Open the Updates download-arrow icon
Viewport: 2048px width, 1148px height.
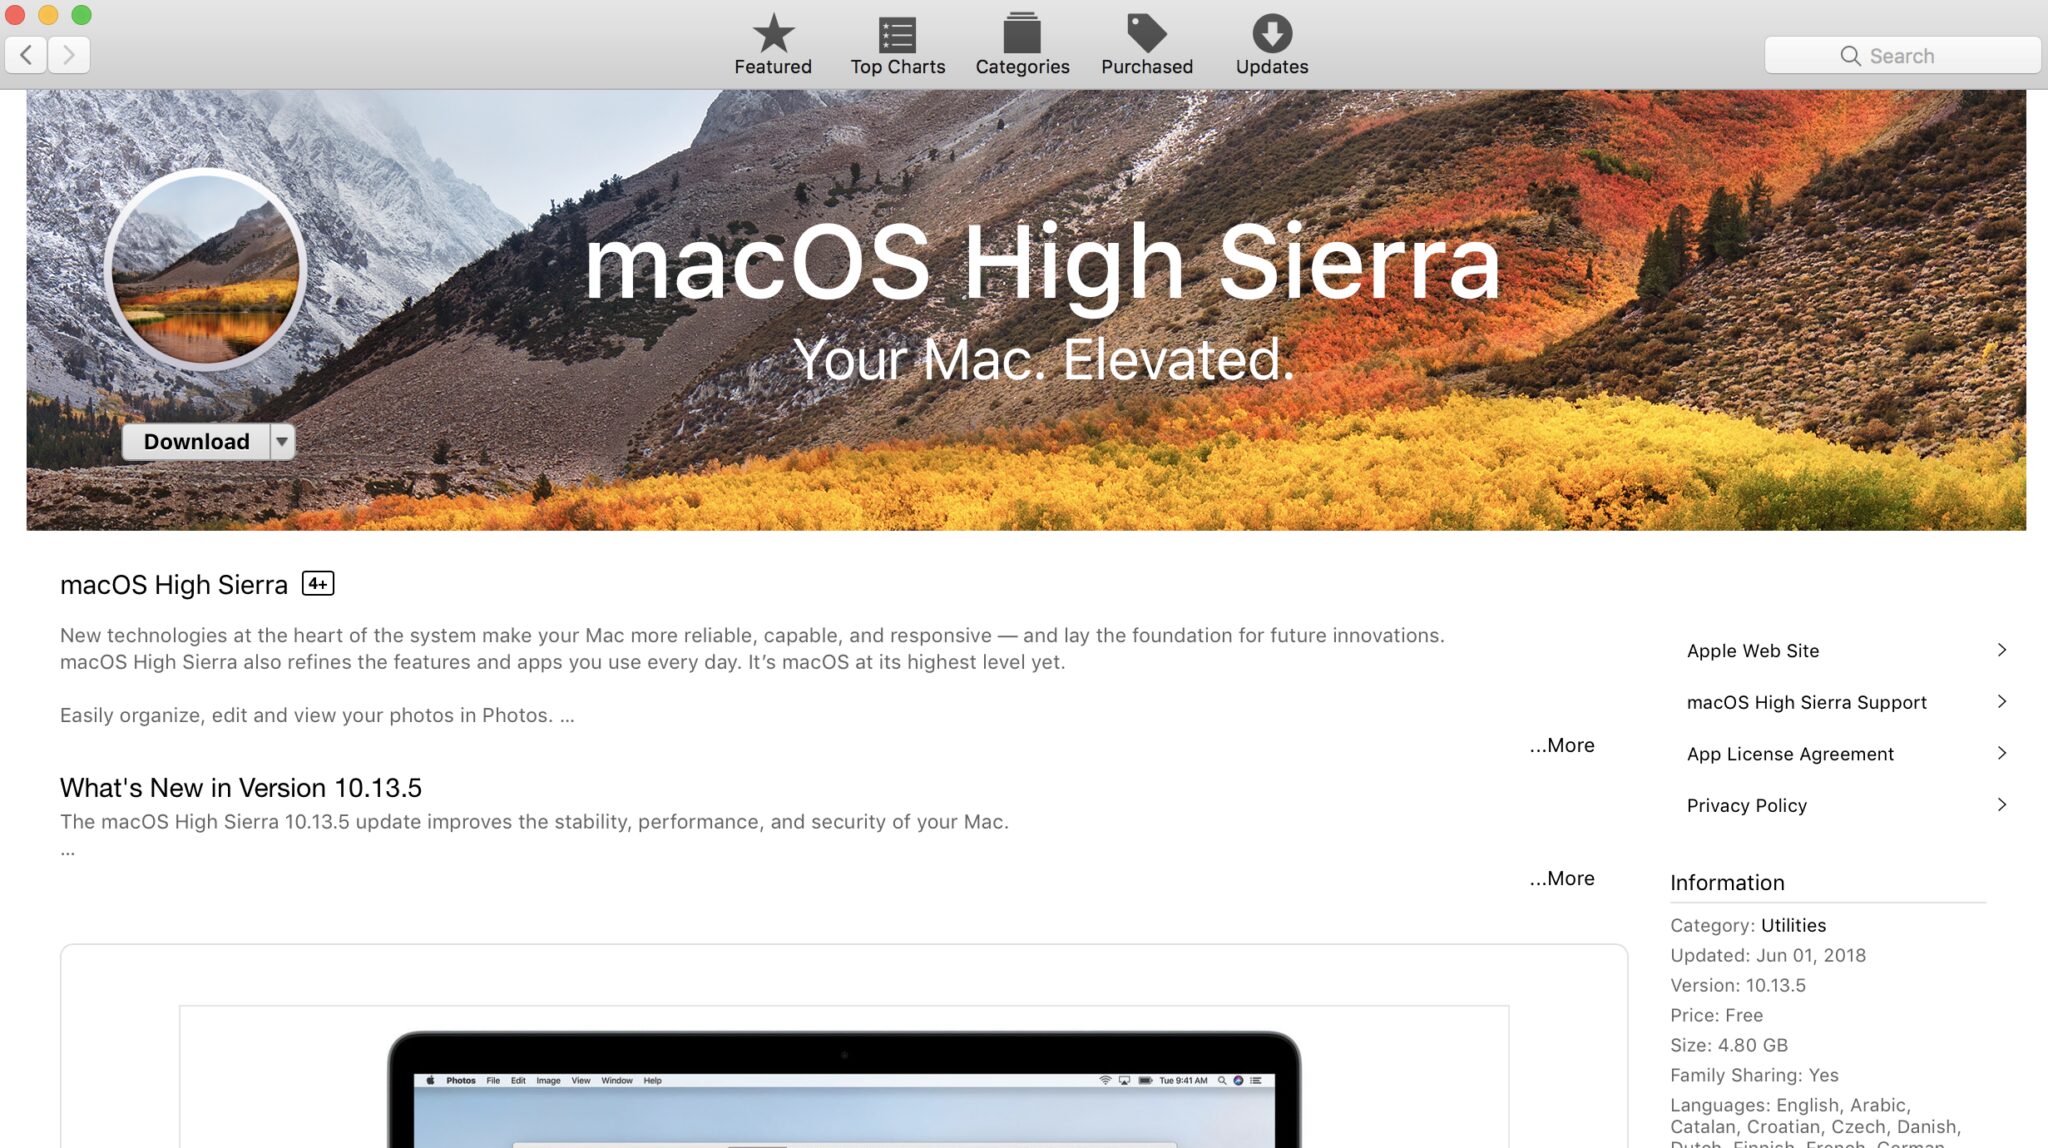(1271, 35)
